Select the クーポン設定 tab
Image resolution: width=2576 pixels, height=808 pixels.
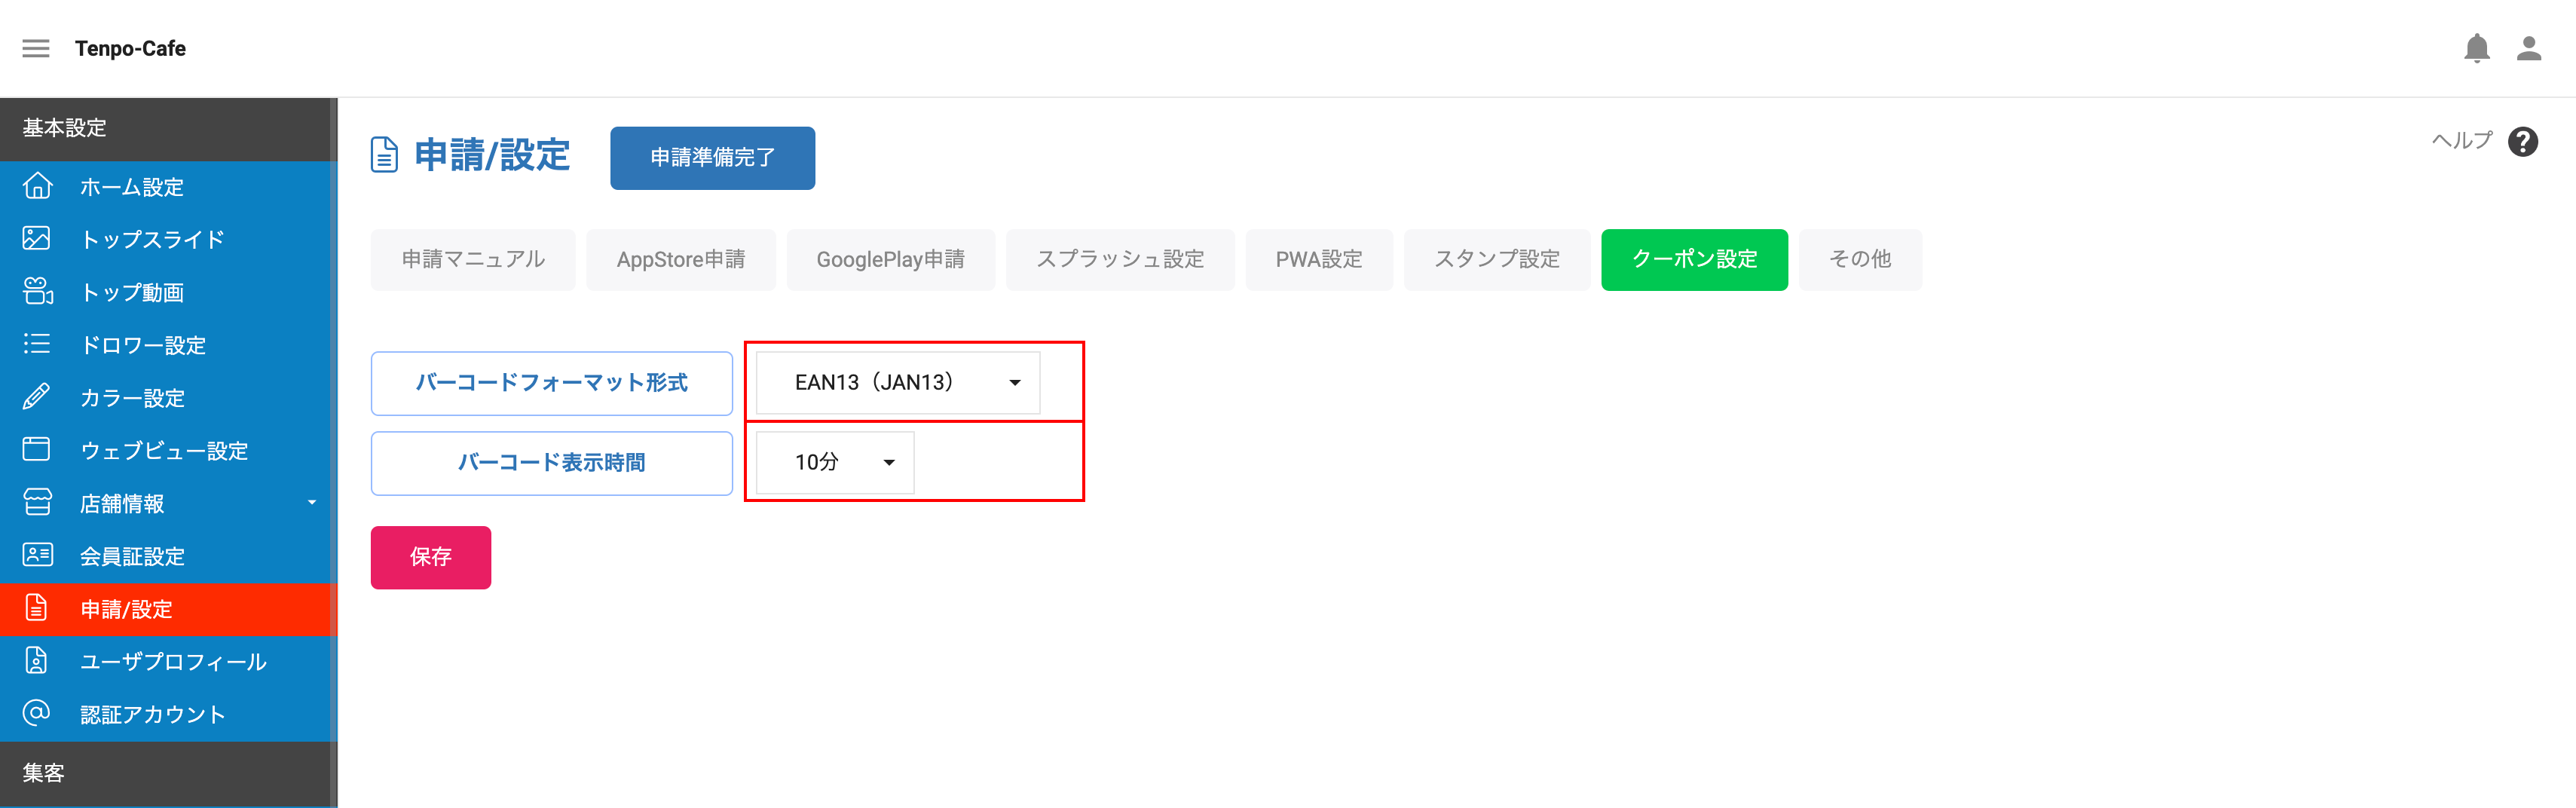tap(1694, 260)
